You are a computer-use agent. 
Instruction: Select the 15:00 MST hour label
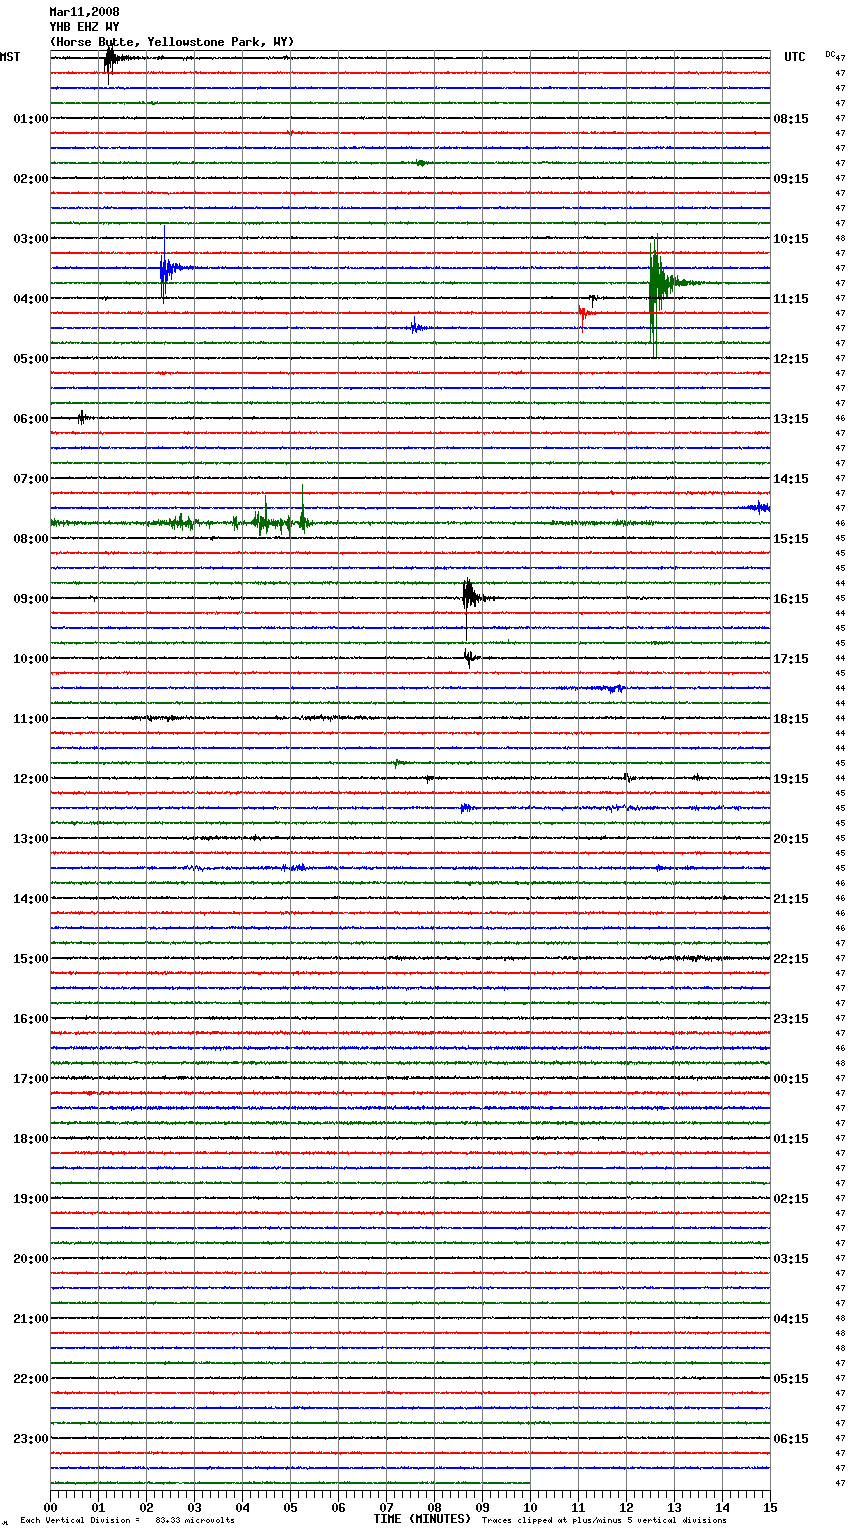pos(31,959)
